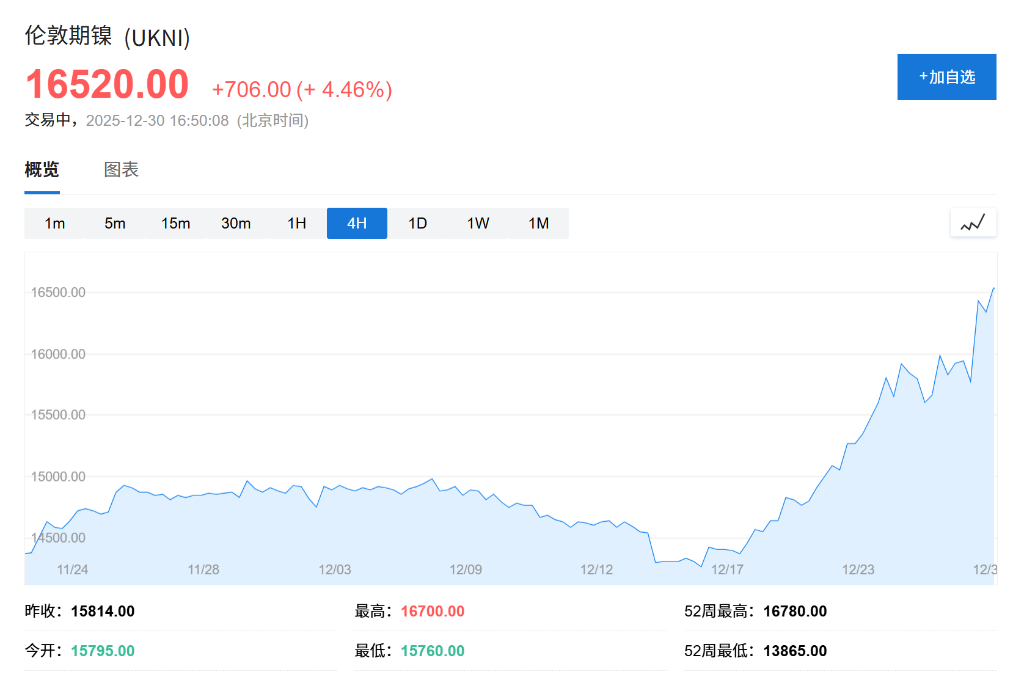The width and height of the screenshot is (1024, 688).
Task: Switch to the 1W interval
Action: click(477, 223)
